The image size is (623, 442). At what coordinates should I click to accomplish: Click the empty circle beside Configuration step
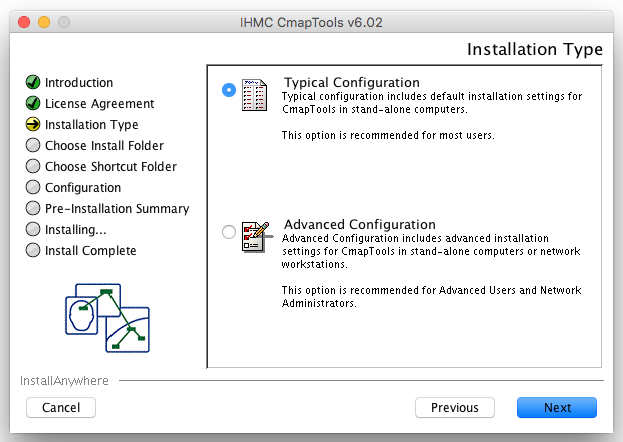pyautogui.click(x=33, y=188)
